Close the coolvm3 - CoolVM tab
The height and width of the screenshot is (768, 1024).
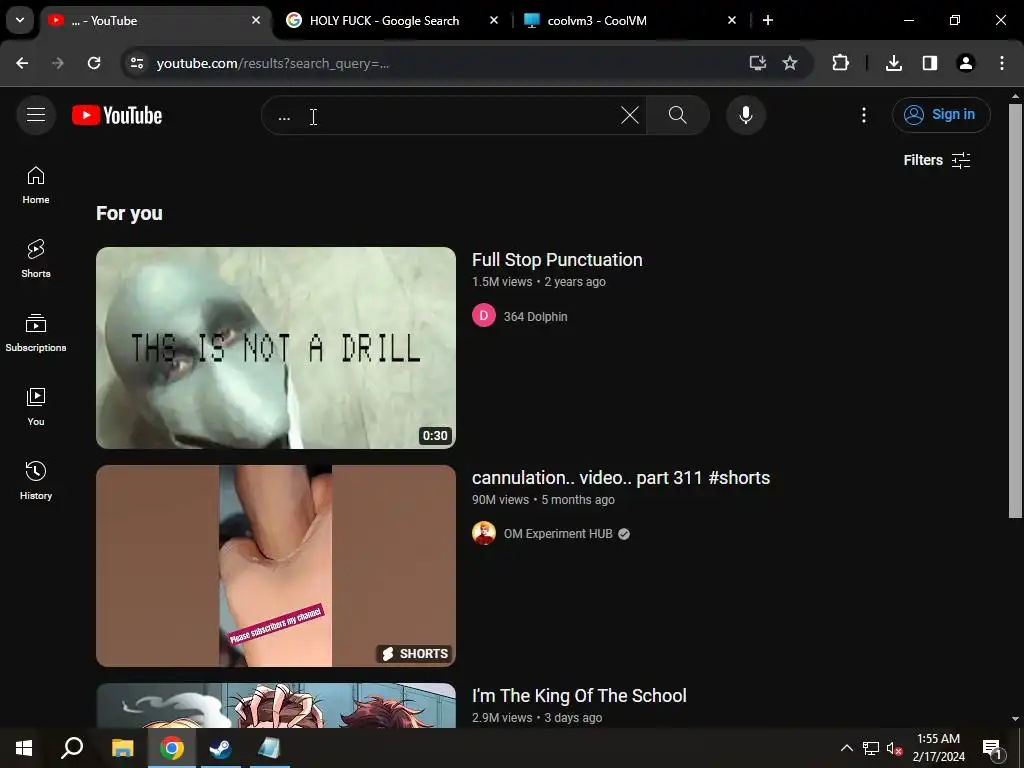point(731,20)
